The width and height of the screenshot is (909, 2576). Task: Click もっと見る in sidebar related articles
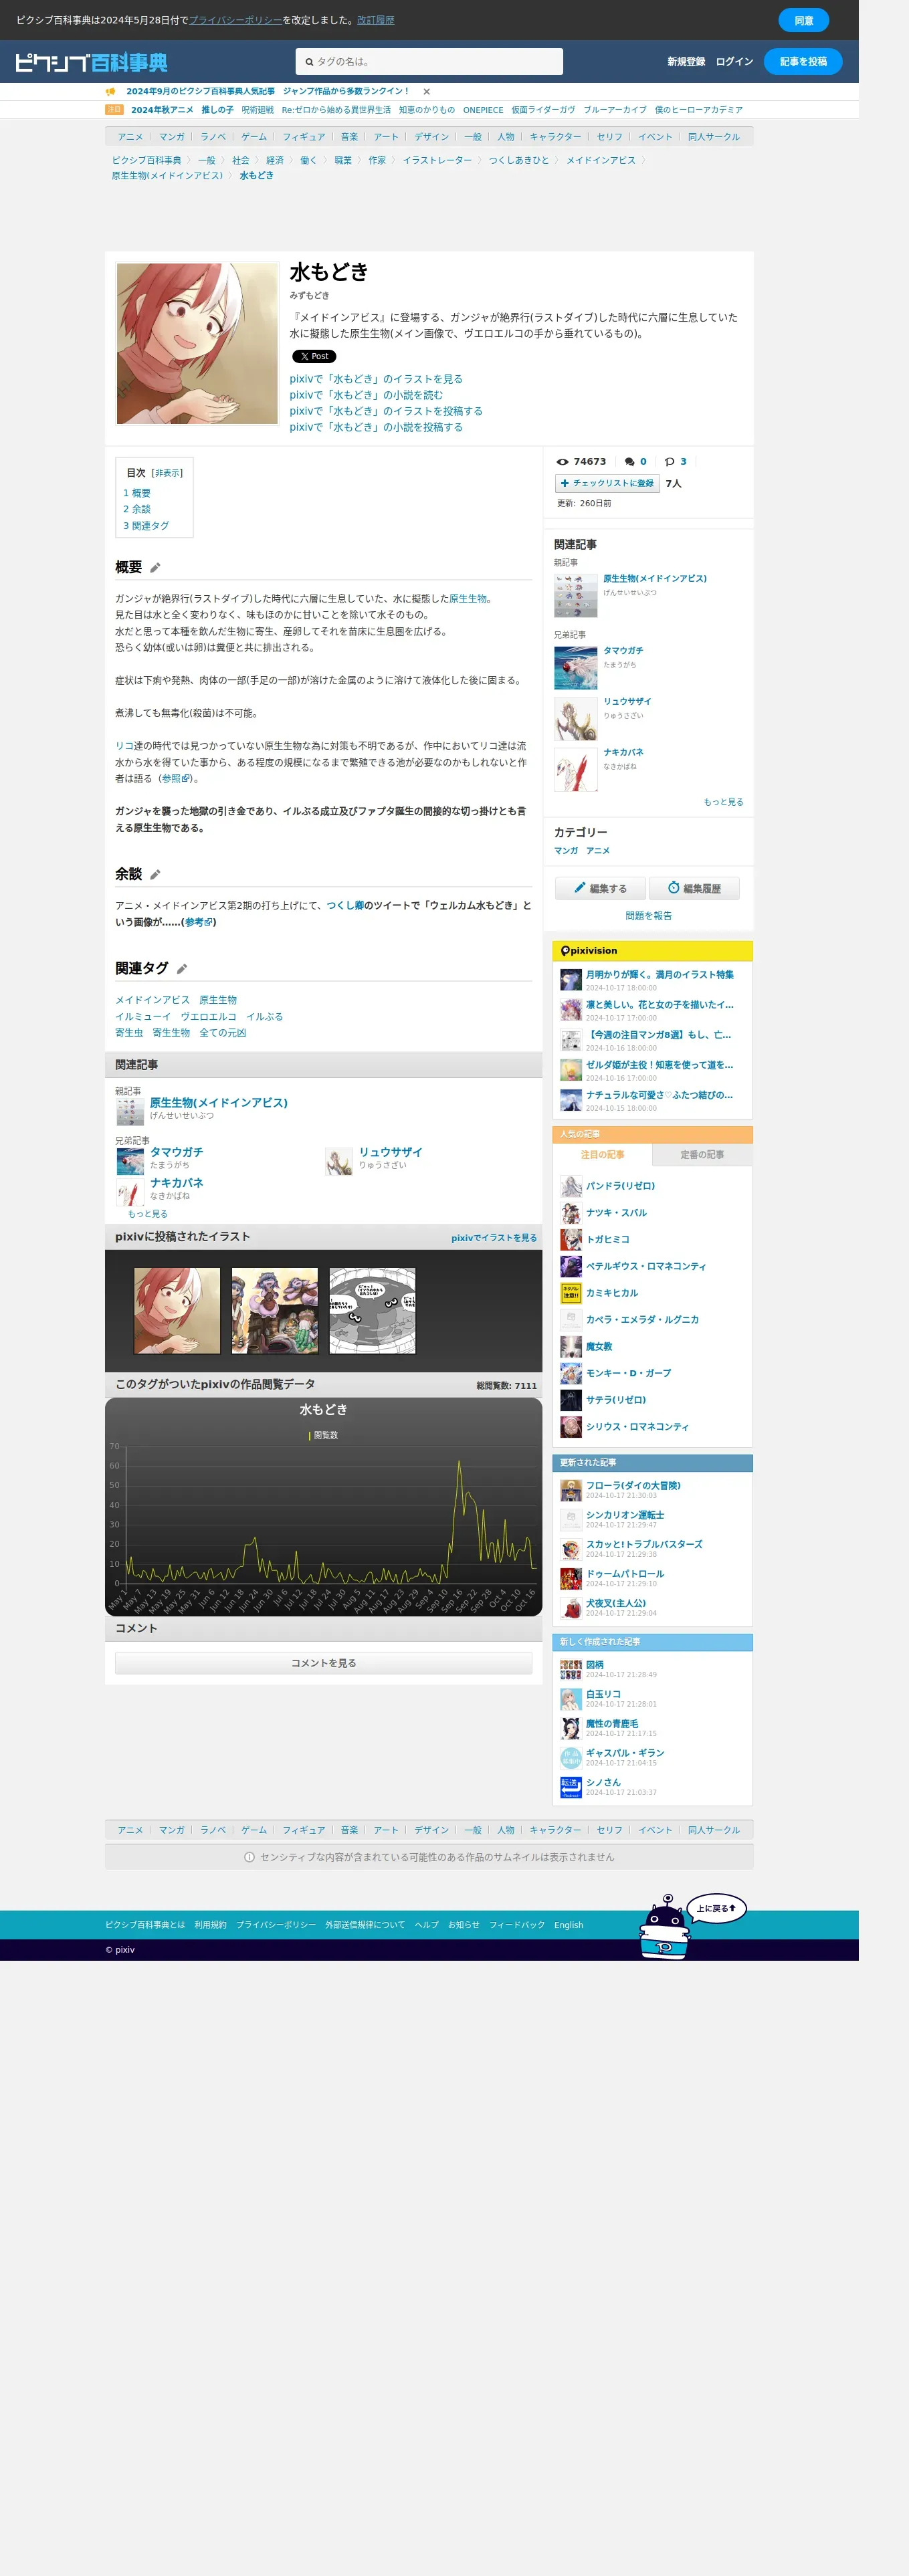723,802
